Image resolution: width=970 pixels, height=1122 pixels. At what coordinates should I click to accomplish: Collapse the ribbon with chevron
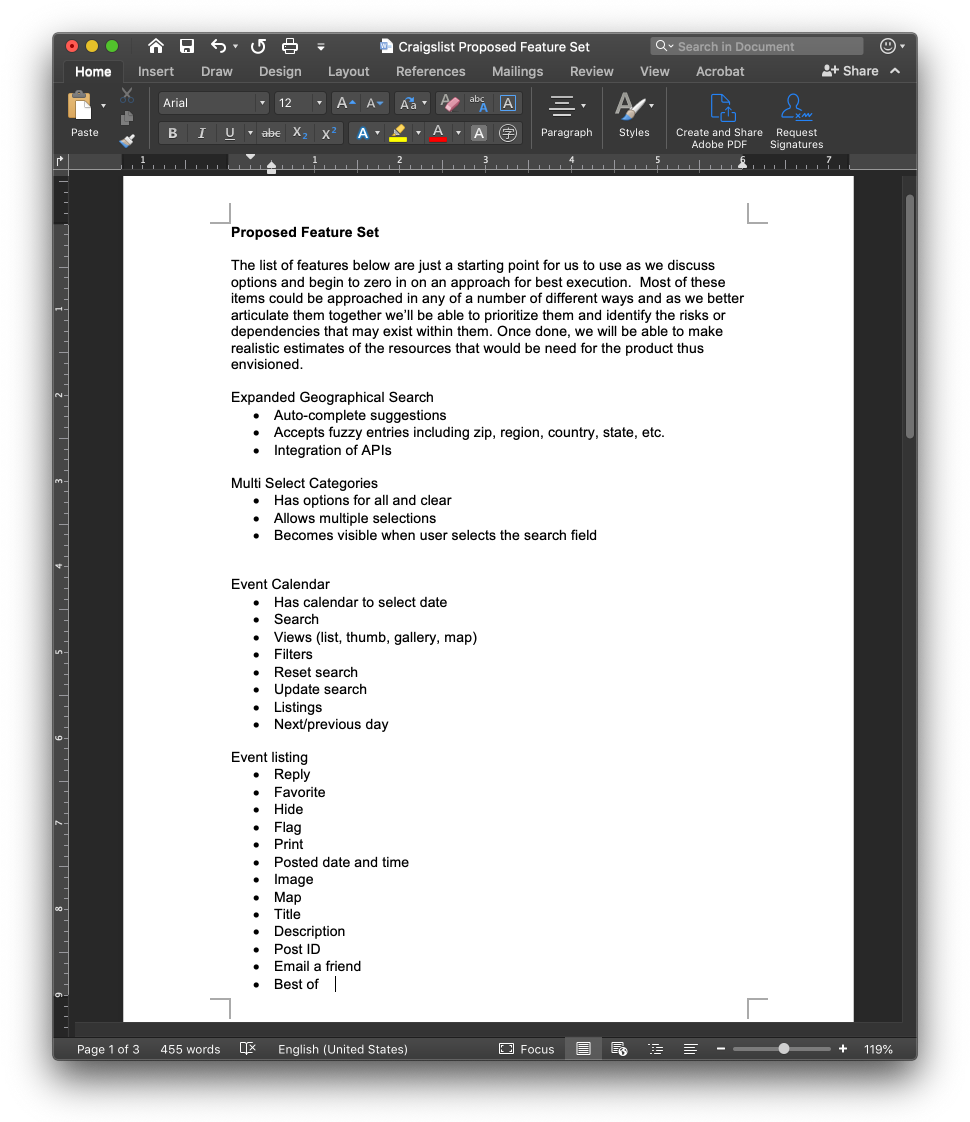pos(895,71)
